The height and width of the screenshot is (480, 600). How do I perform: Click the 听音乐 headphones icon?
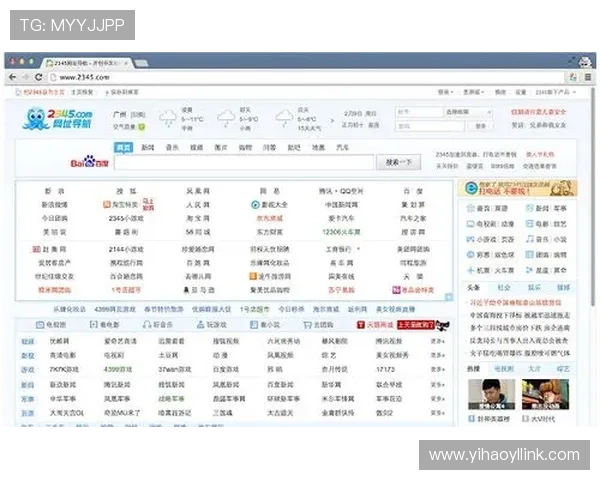pos(147,325)
